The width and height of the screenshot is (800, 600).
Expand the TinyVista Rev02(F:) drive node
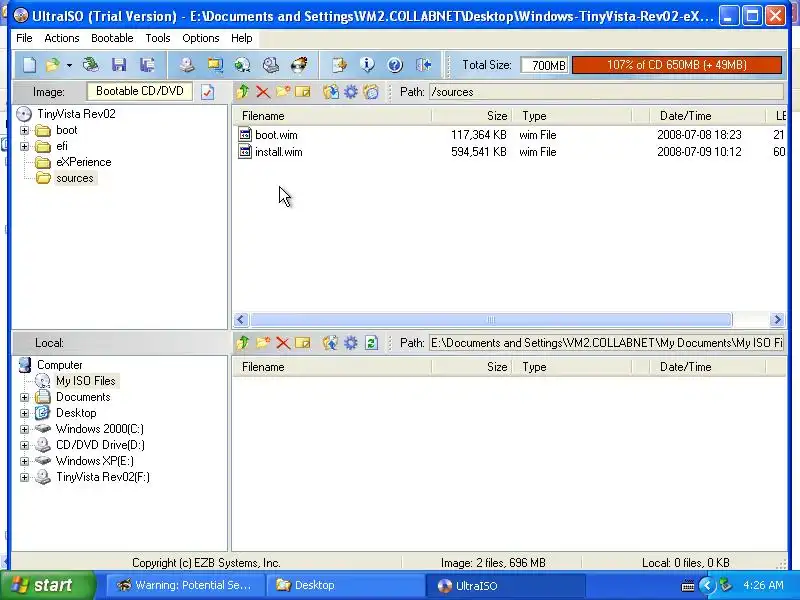24,477
